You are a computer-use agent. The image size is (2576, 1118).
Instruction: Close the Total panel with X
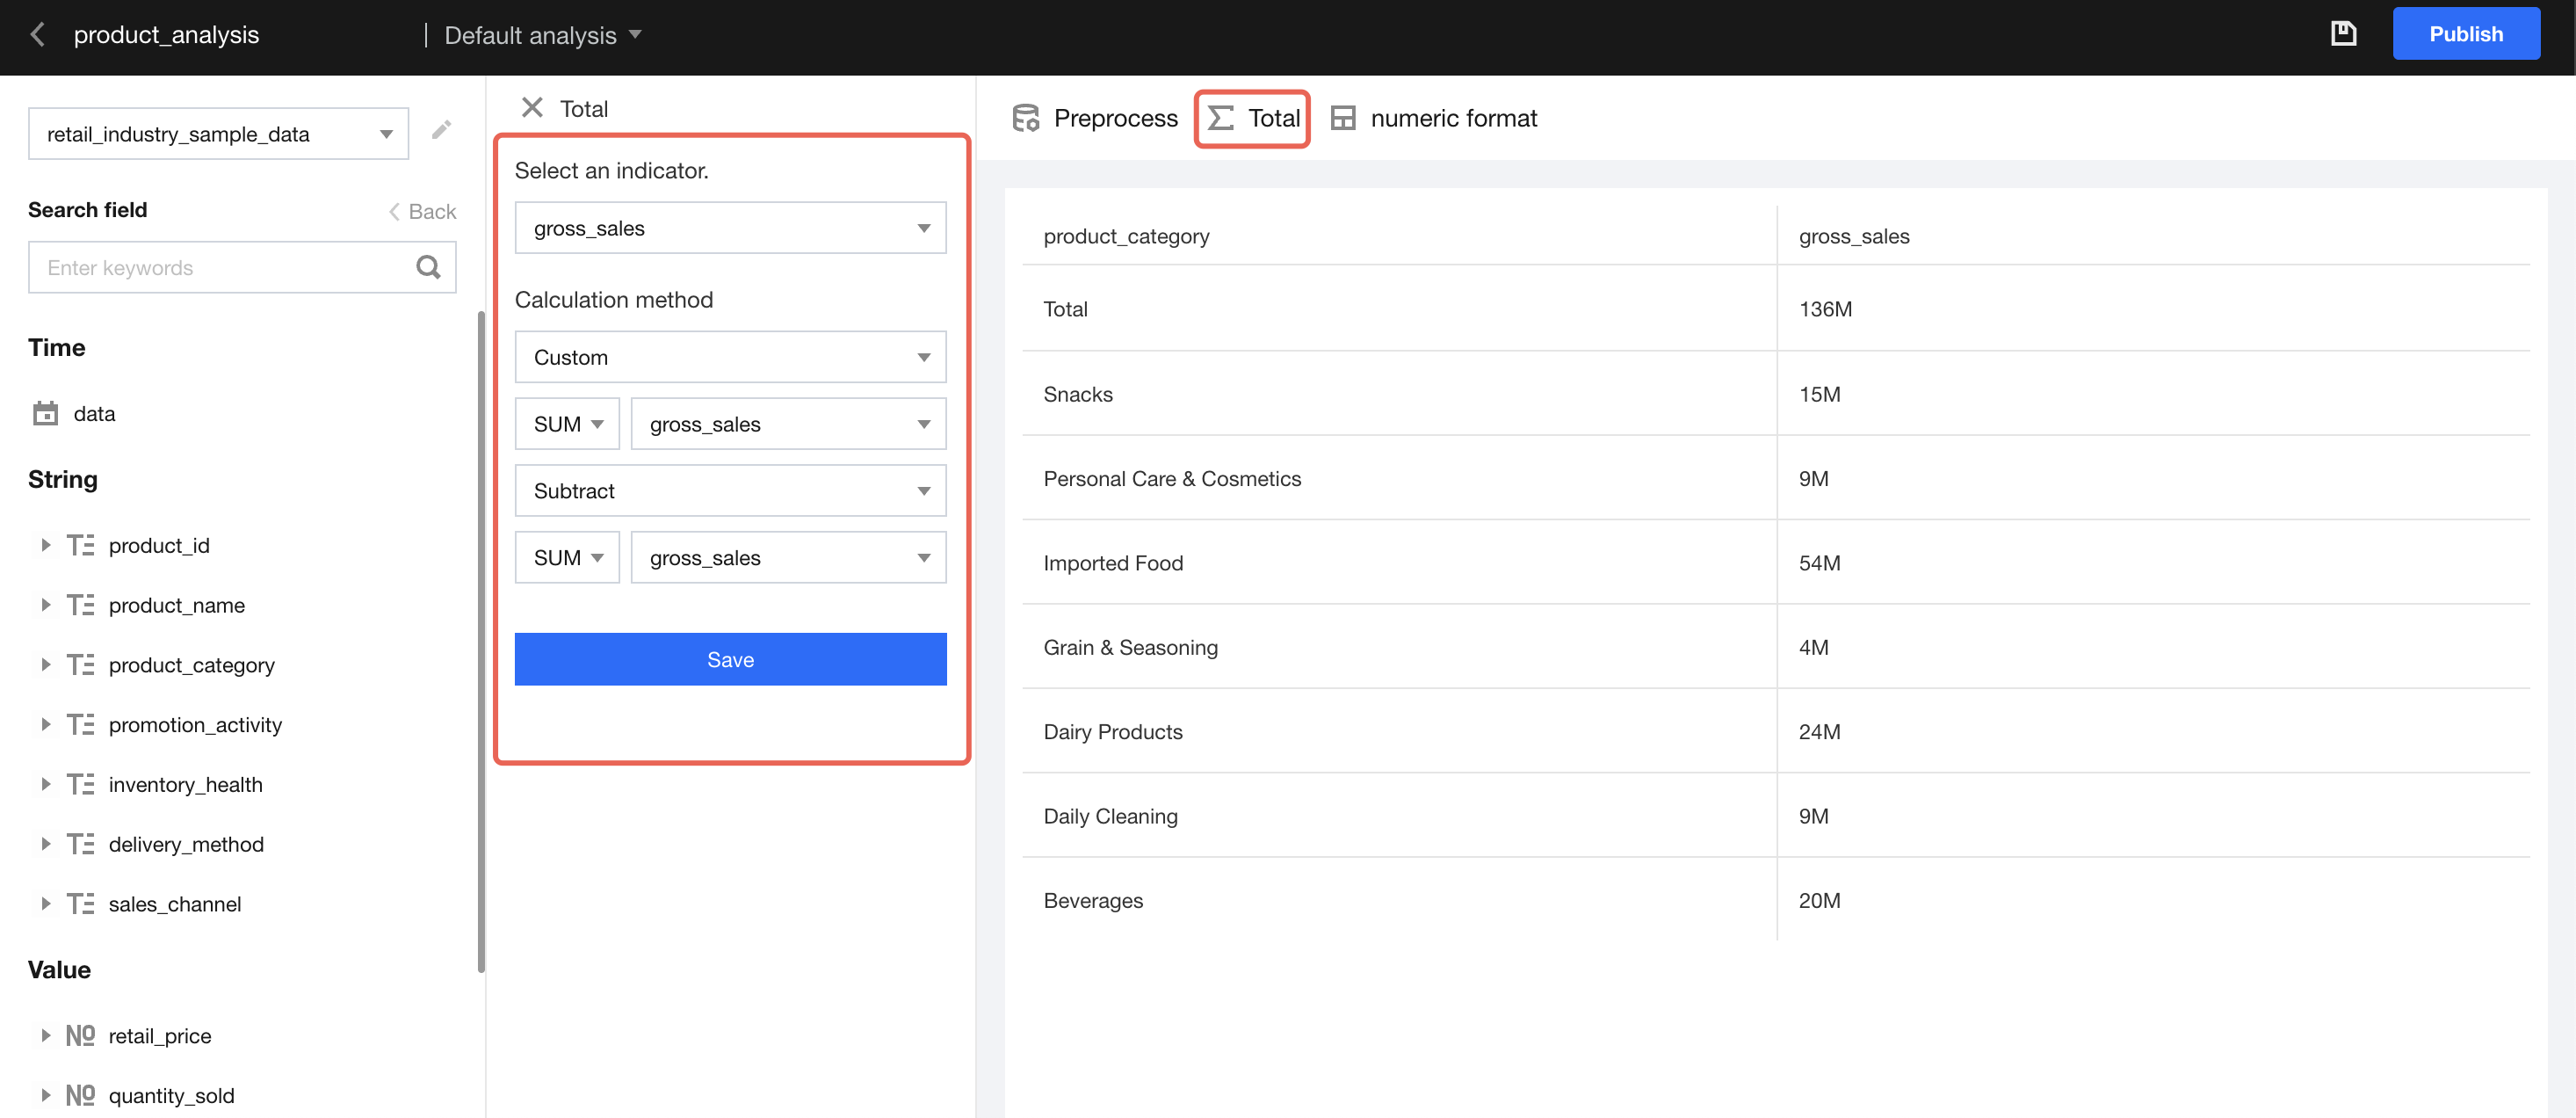pyautogui.click(x=532, y=107)
